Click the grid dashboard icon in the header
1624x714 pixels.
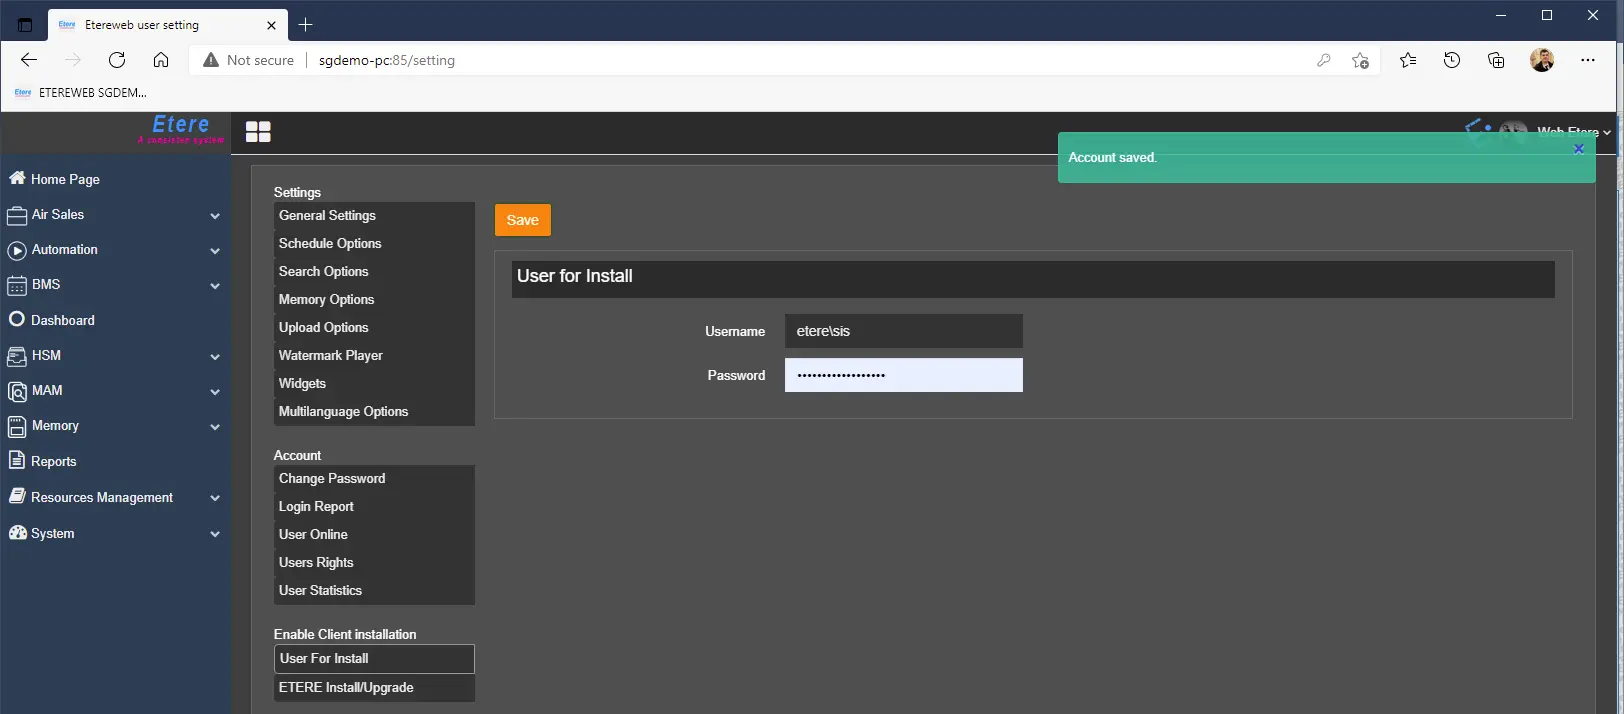coord(258,132)
